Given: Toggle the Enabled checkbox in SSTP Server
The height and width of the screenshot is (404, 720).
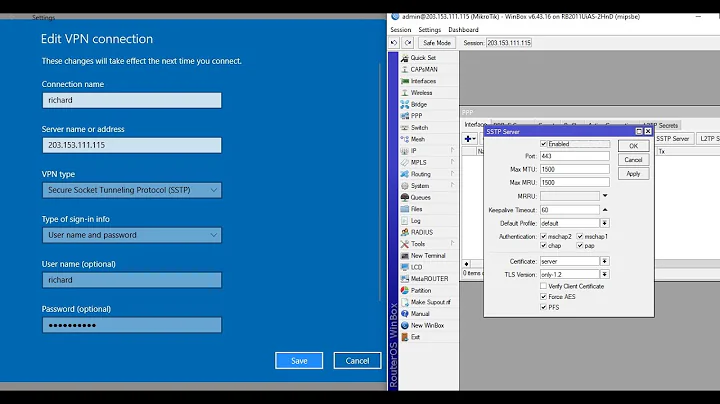Looking at the screenshot, I should 544,144.
